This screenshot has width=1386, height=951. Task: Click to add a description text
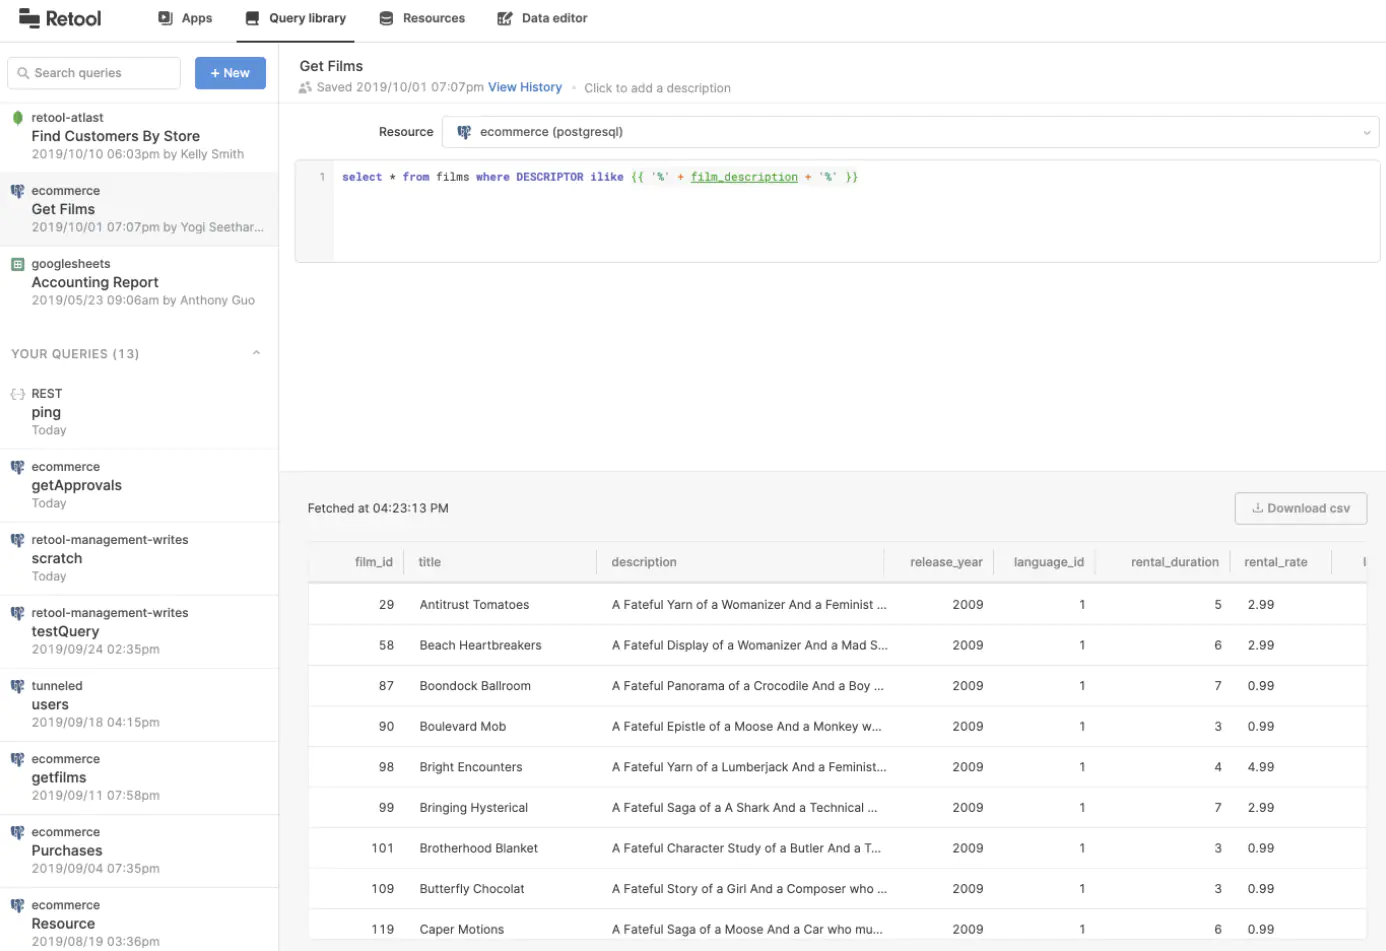(x=657, y=88)
